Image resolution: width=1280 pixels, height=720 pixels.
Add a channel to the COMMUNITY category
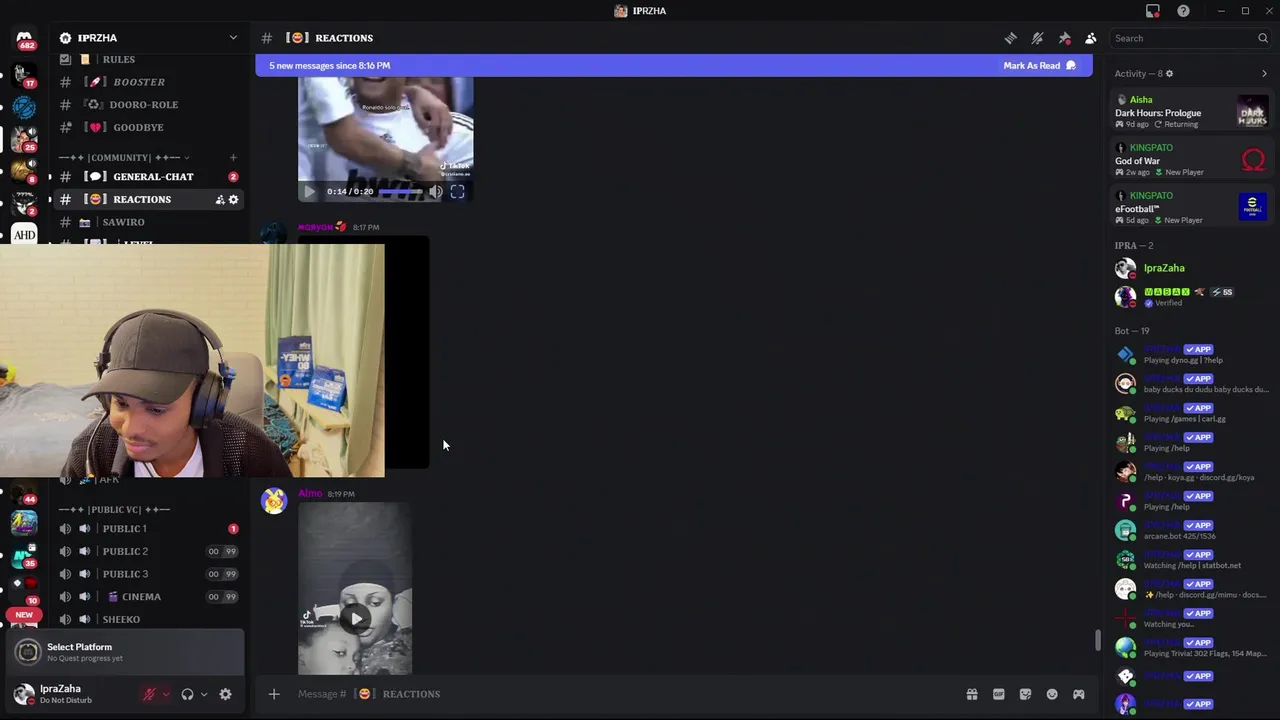pos(233,157)
